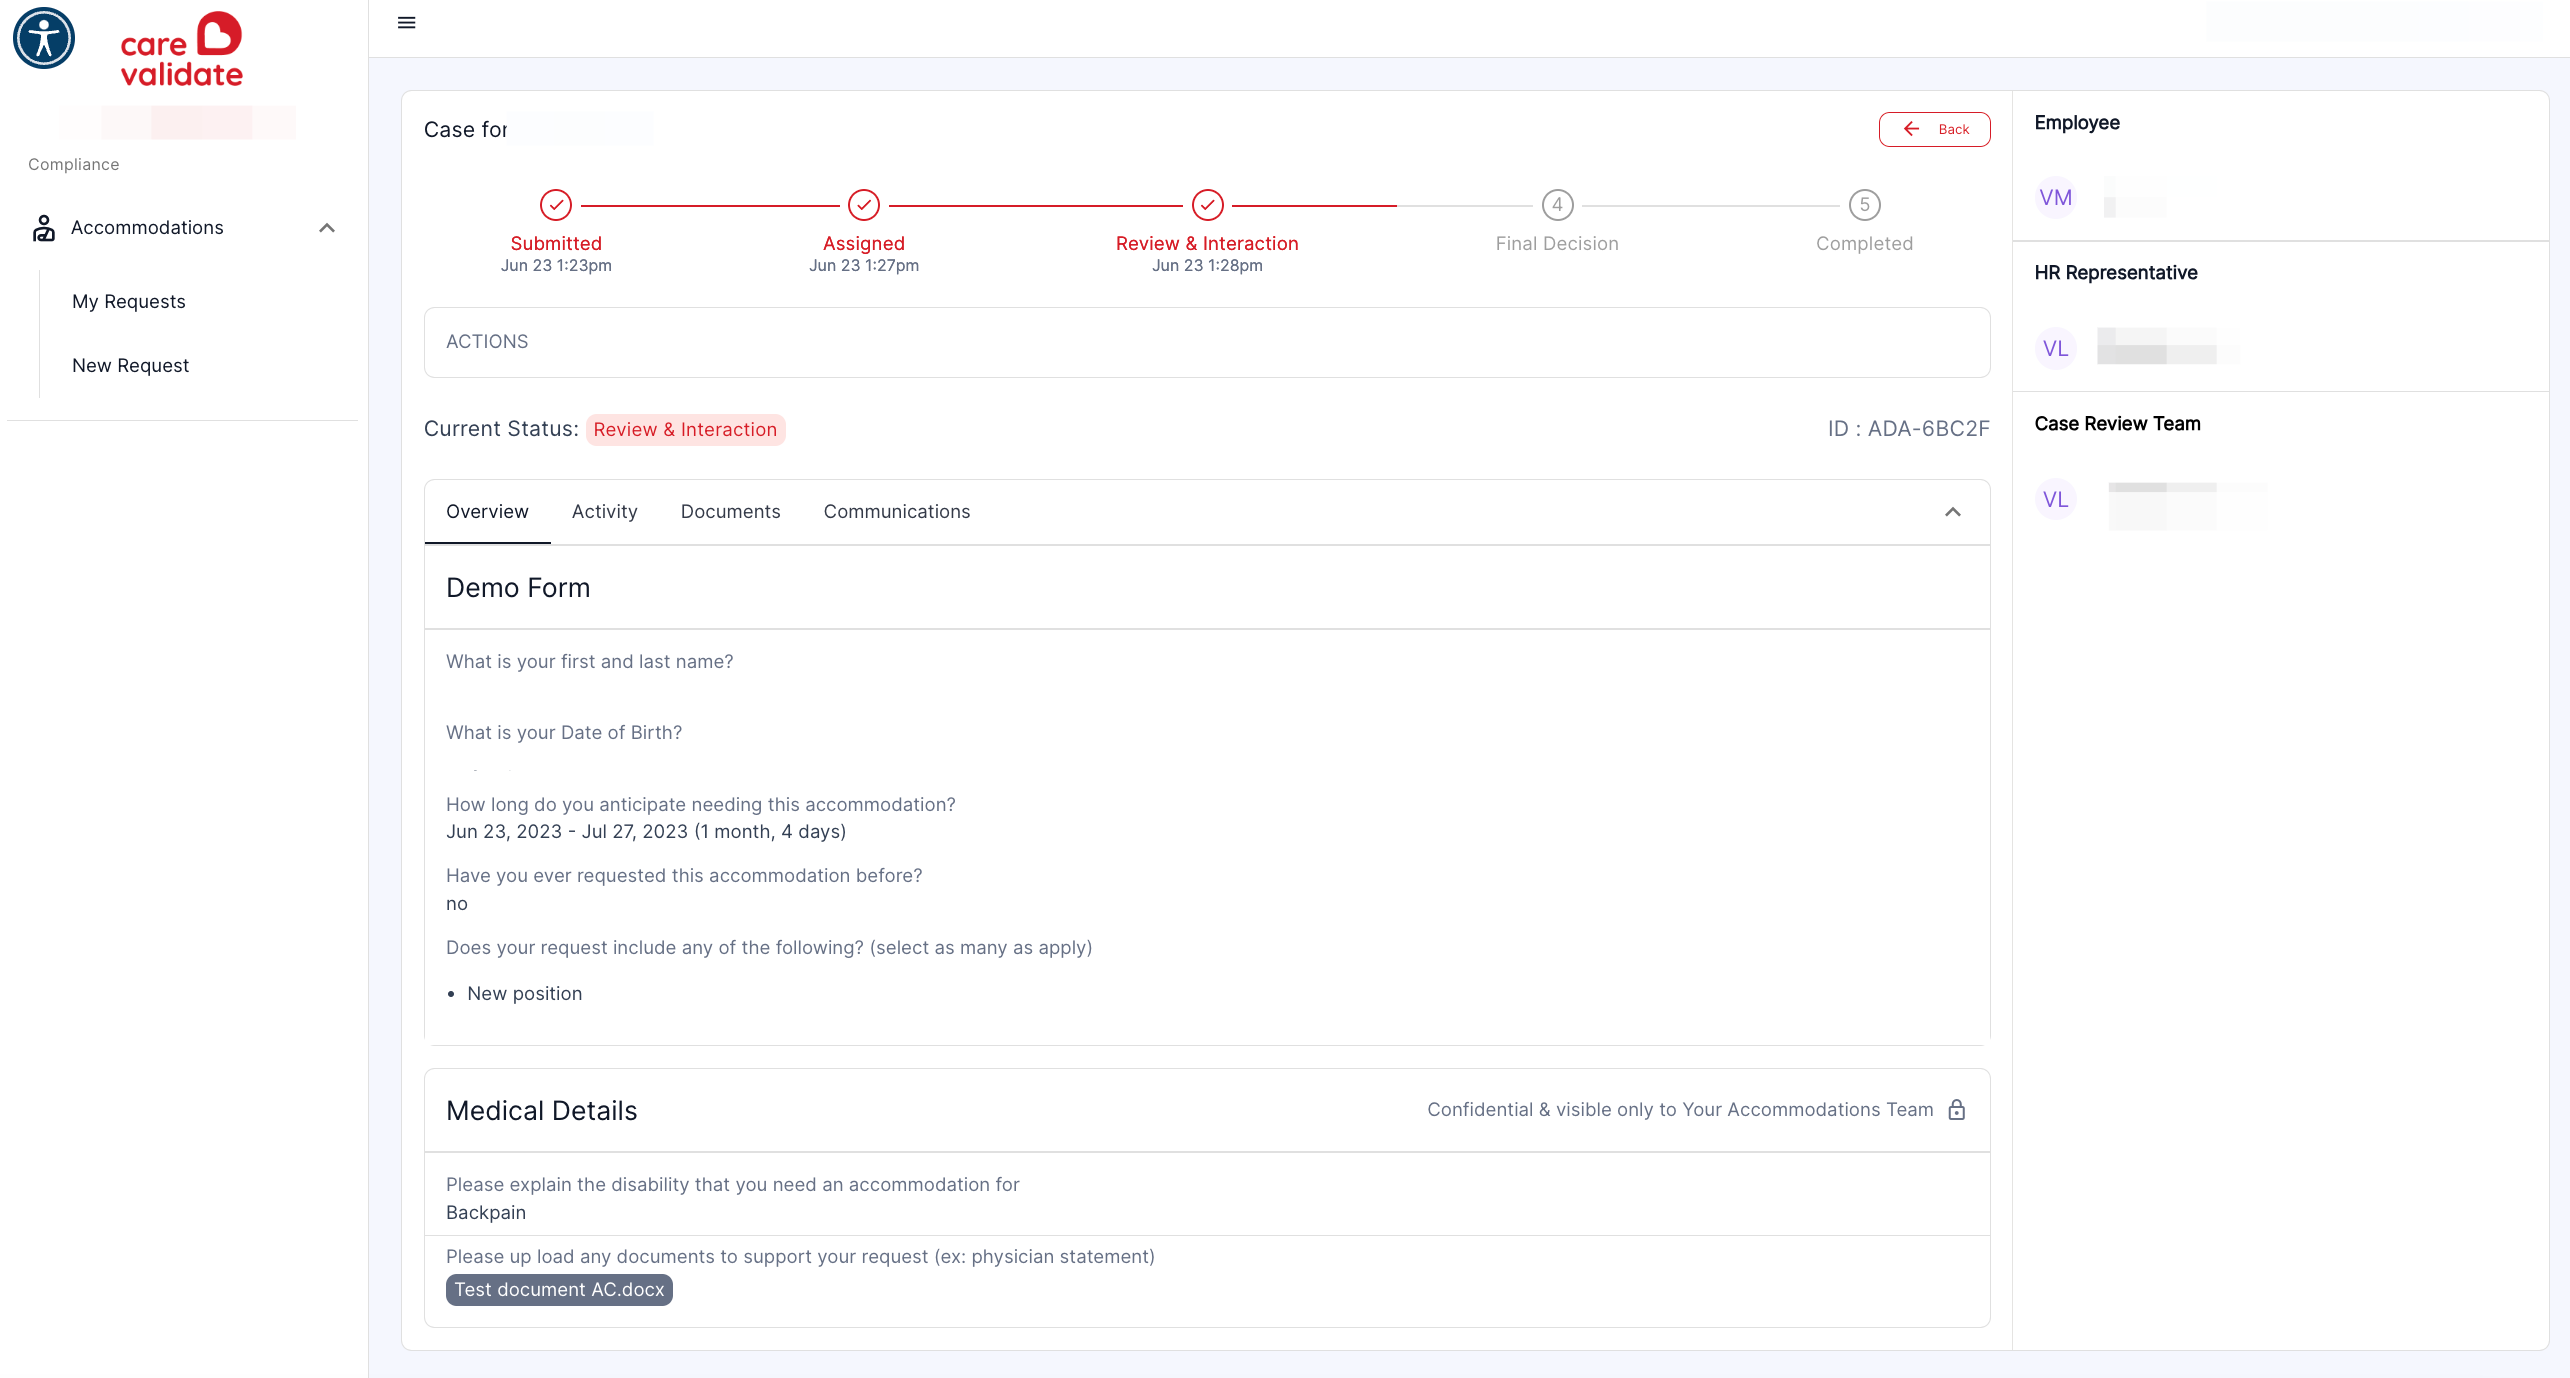Click the Submitted step checkmark

click(x=556, y=205)
